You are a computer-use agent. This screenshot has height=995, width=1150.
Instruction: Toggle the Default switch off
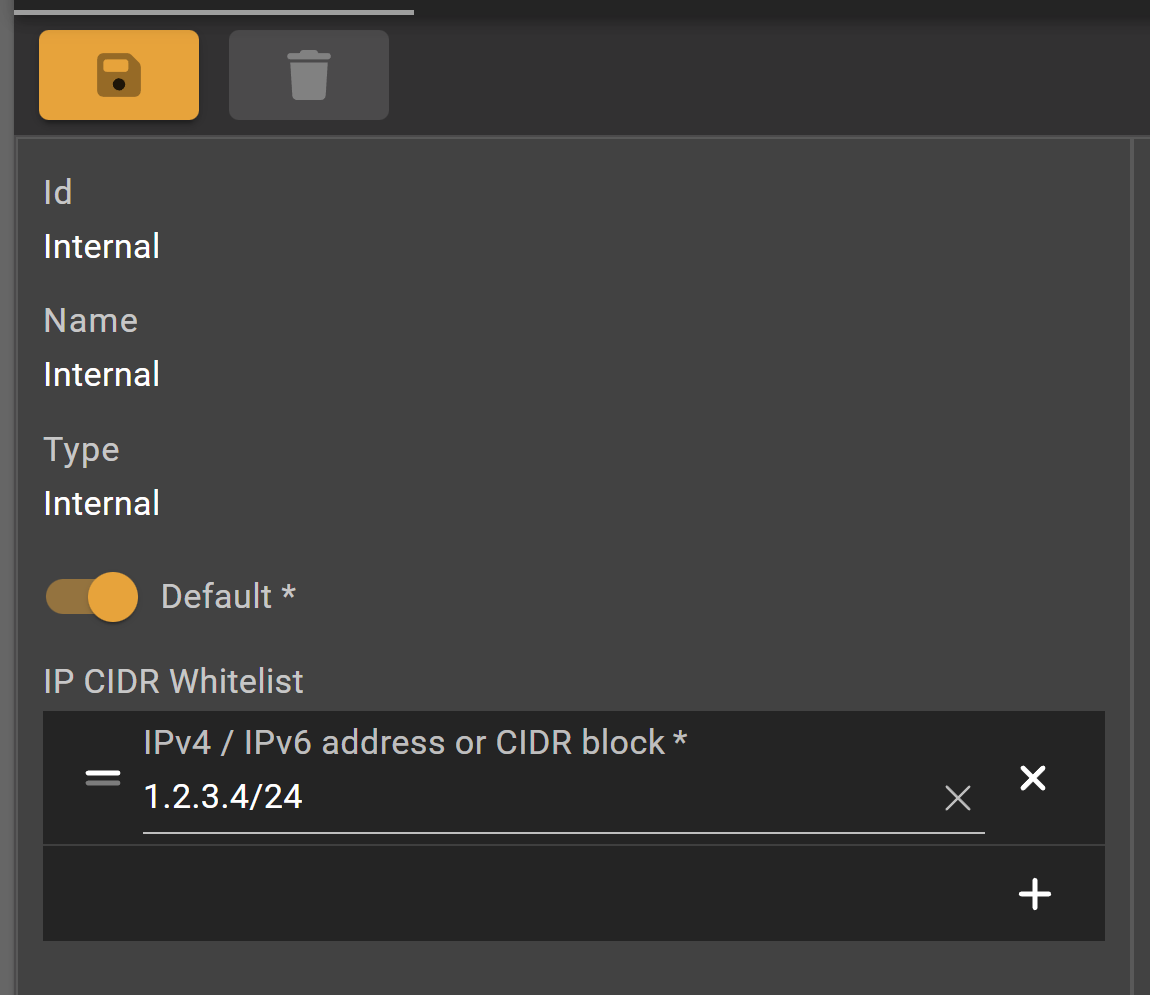92,597
